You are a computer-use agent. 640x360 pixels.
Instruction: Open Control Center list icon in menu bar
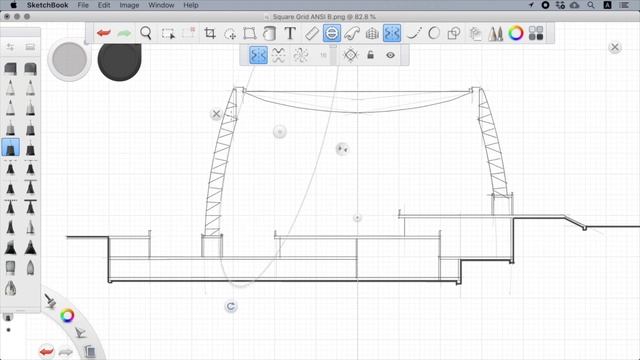[x=624, y=5]
